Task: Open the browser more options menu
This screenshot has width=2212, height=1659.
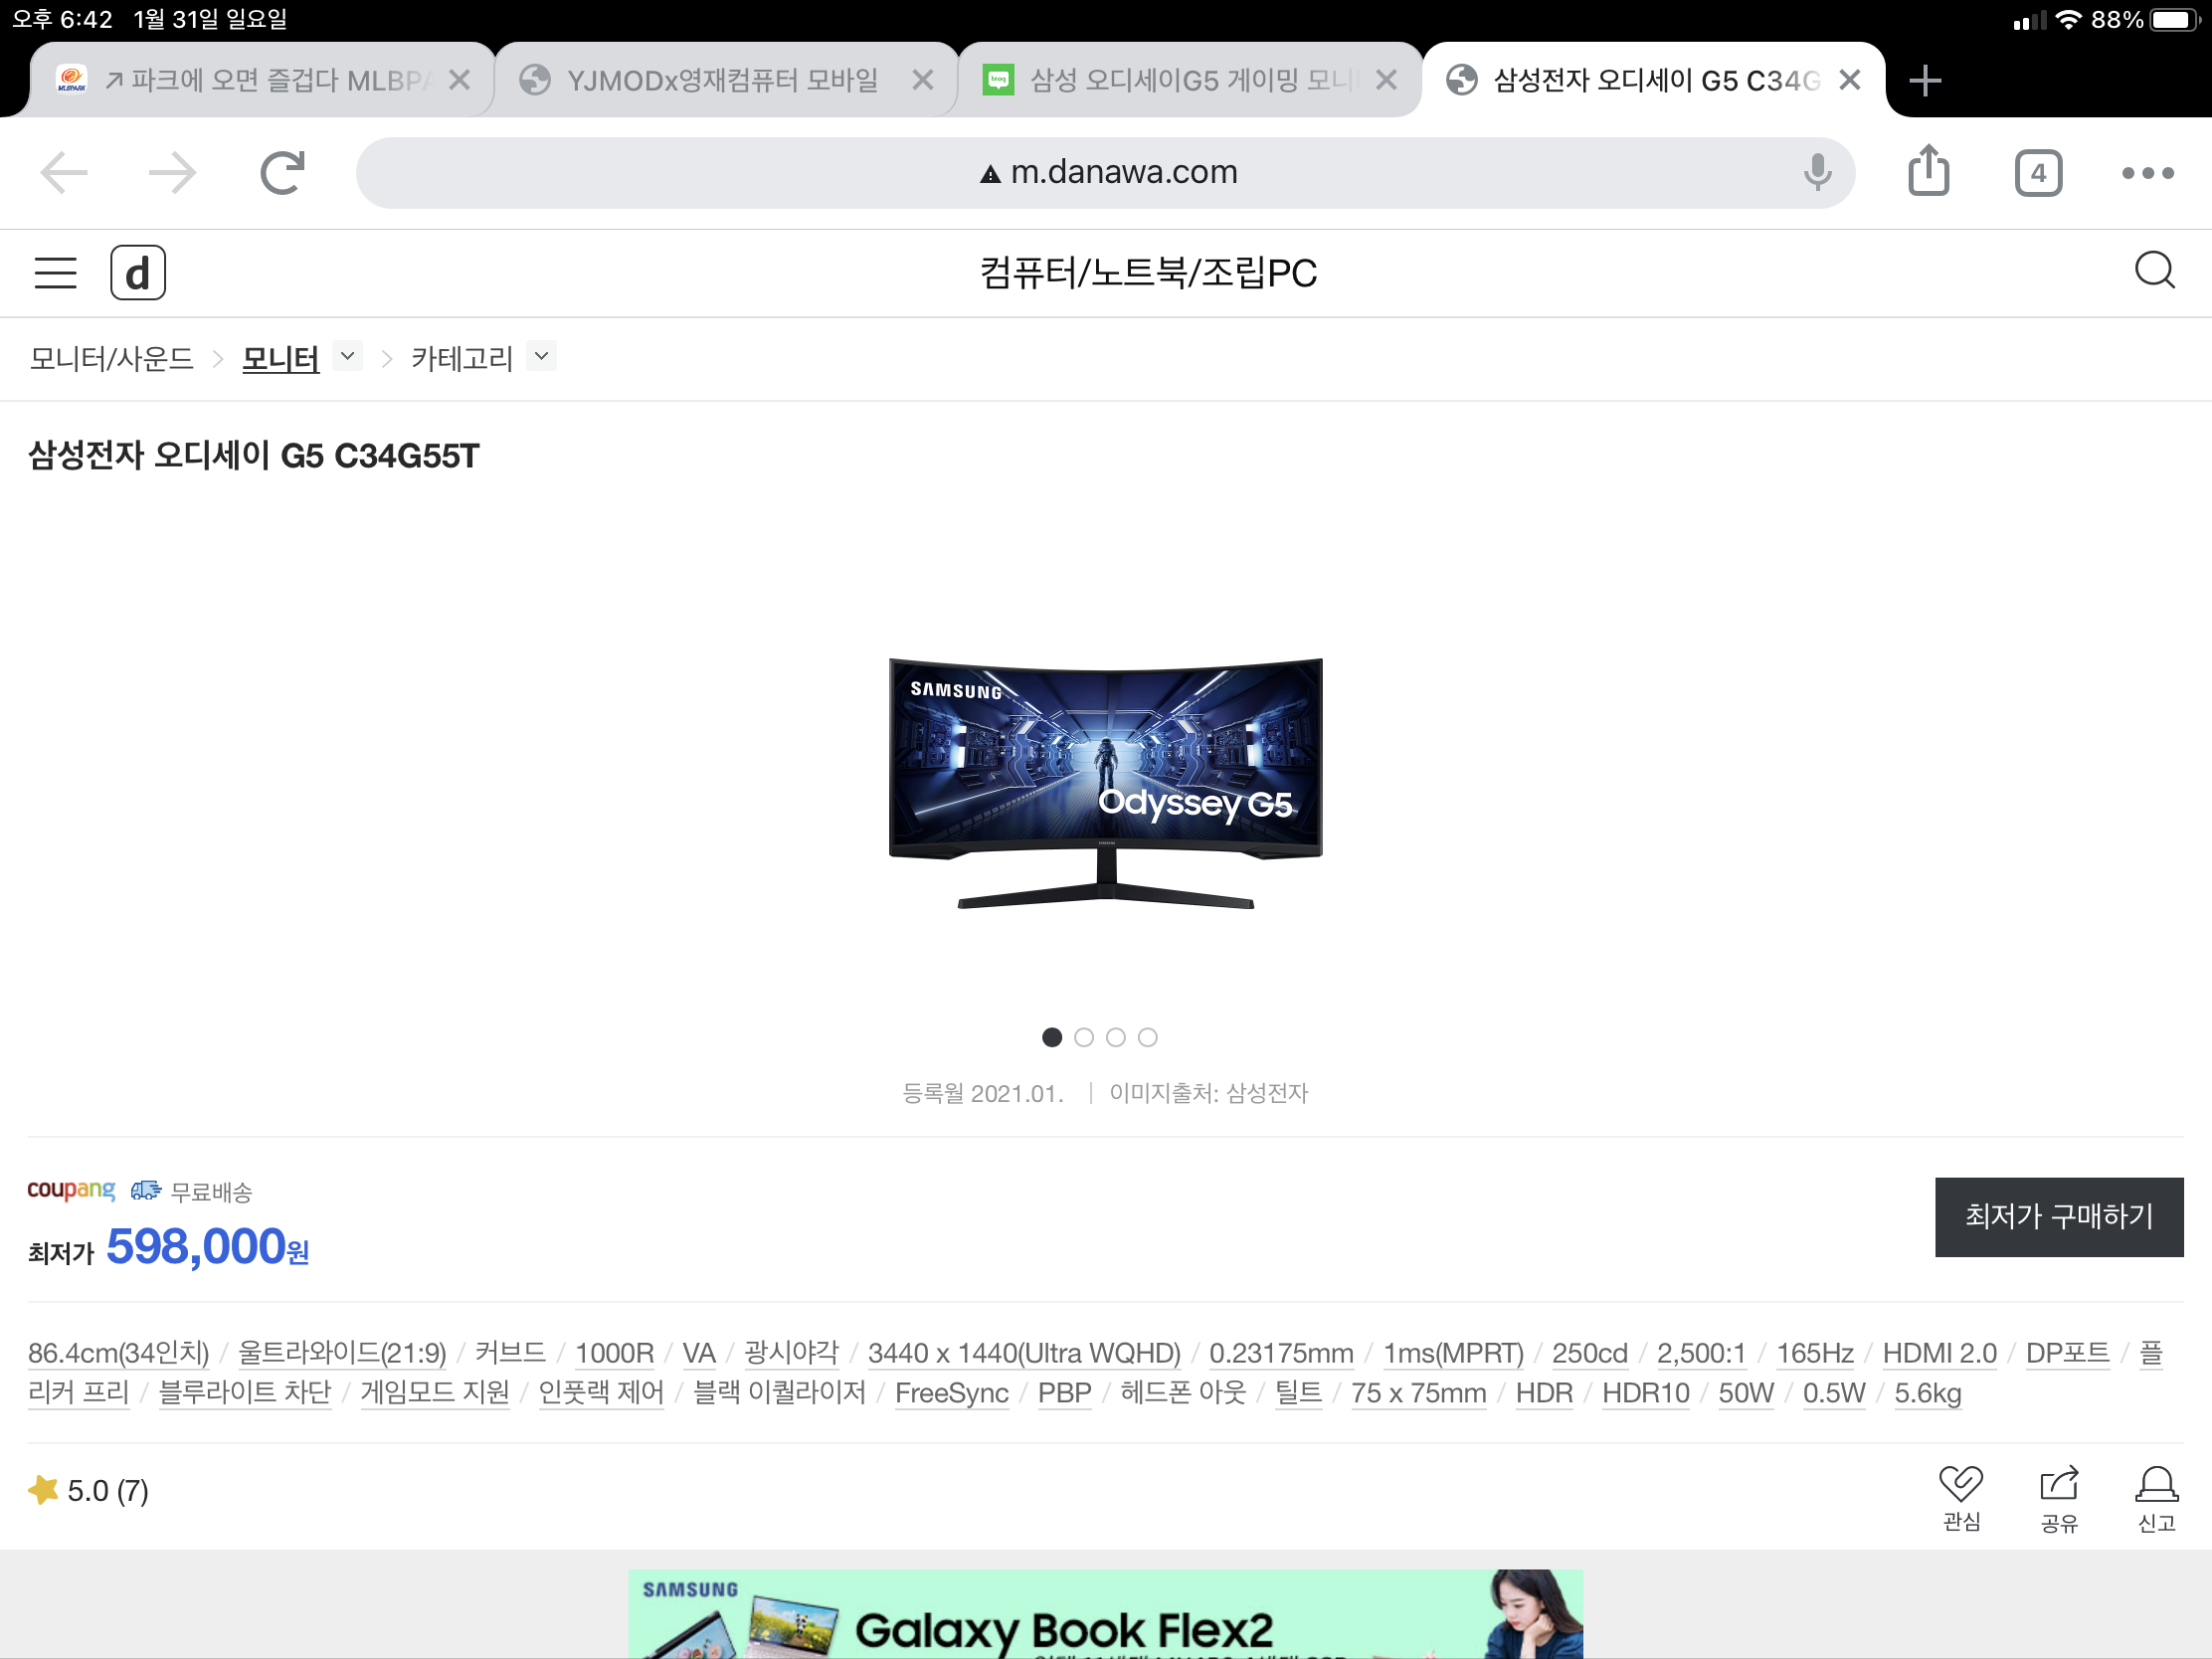Action: click(2147, 173)
